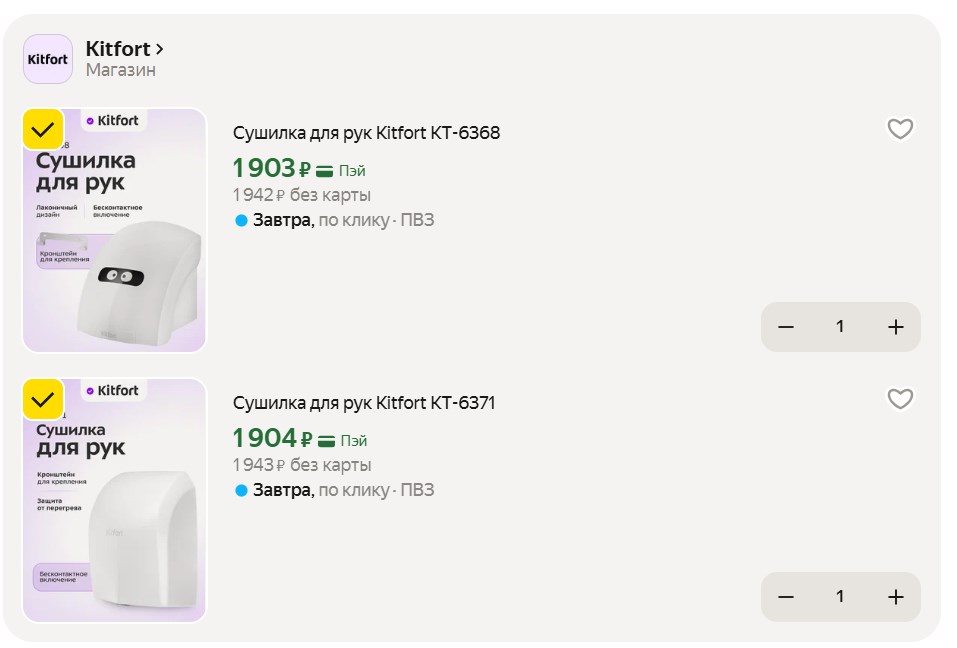Decrease quantity of KT-6368 dryer
Image resolution: width=957 pixels, height=648 pixels.
click(x=786, y=327)
